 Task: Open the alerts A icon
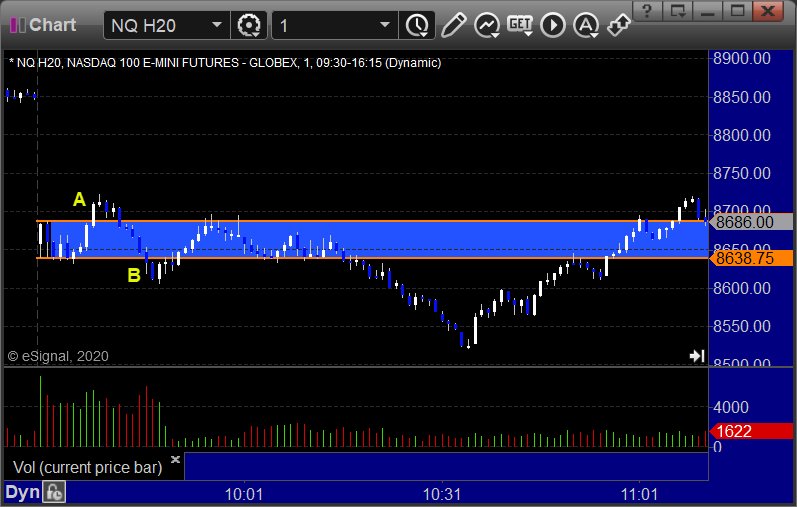[x=586, y=25]
